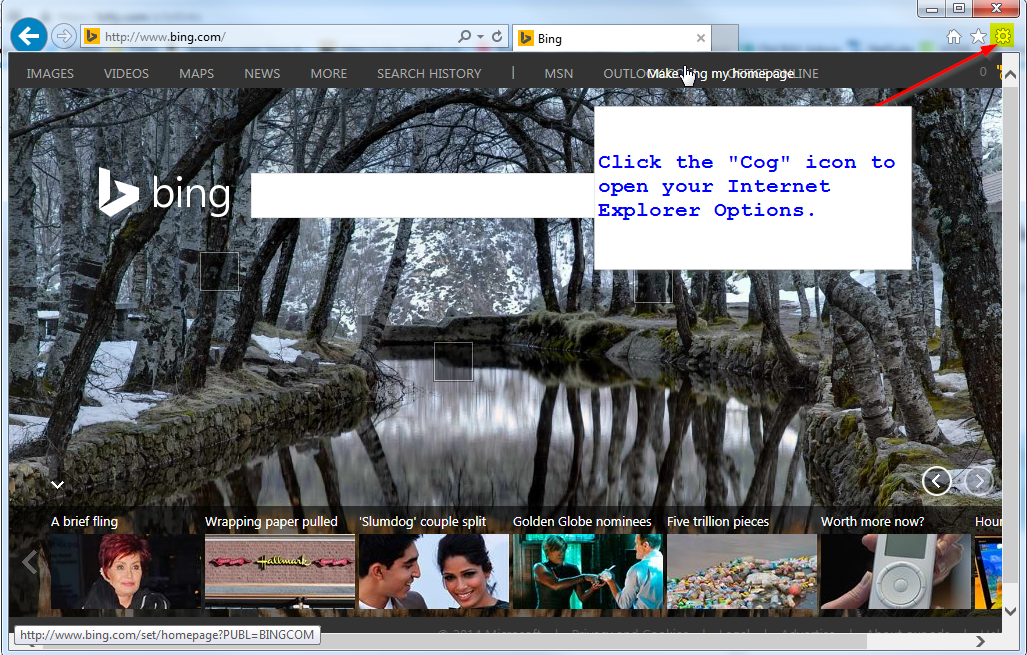Select the Bing browser tab
Screen dimensions: 1027x655
[x=612, y=39]
